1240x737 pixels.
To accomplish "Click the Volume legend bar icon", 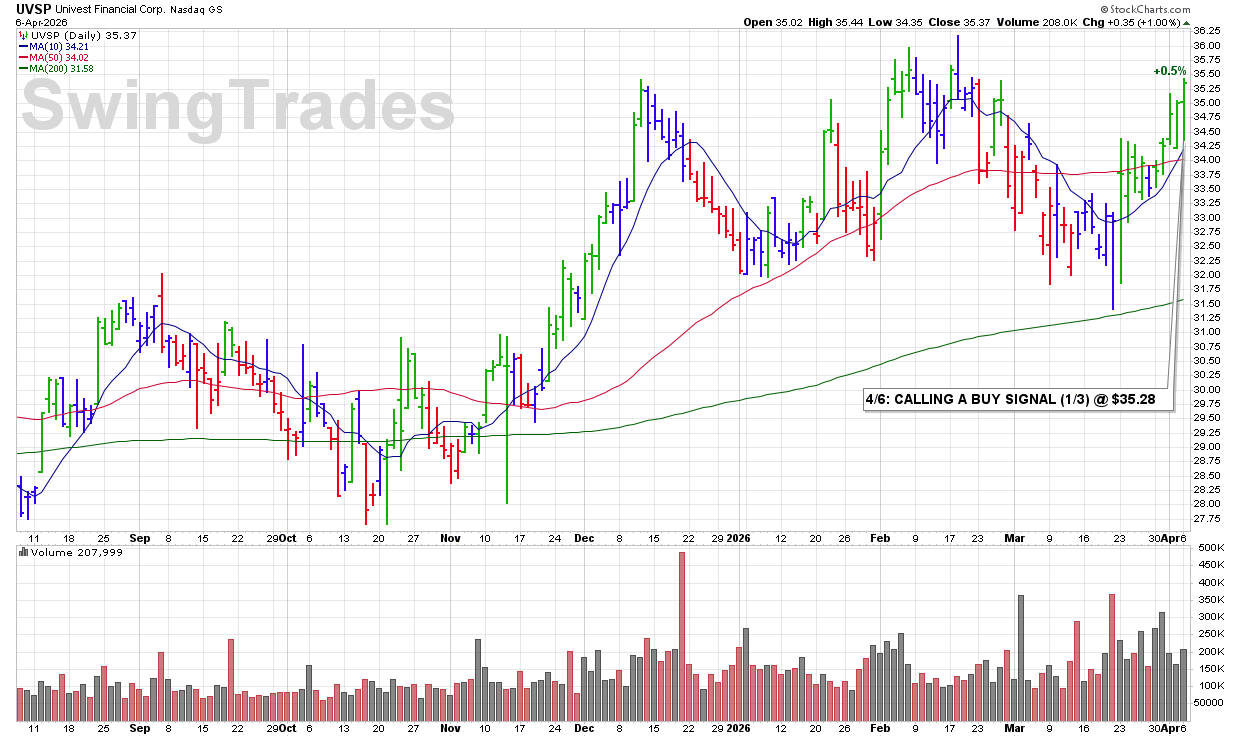I will pyautogui.click(x=23, y=551).
